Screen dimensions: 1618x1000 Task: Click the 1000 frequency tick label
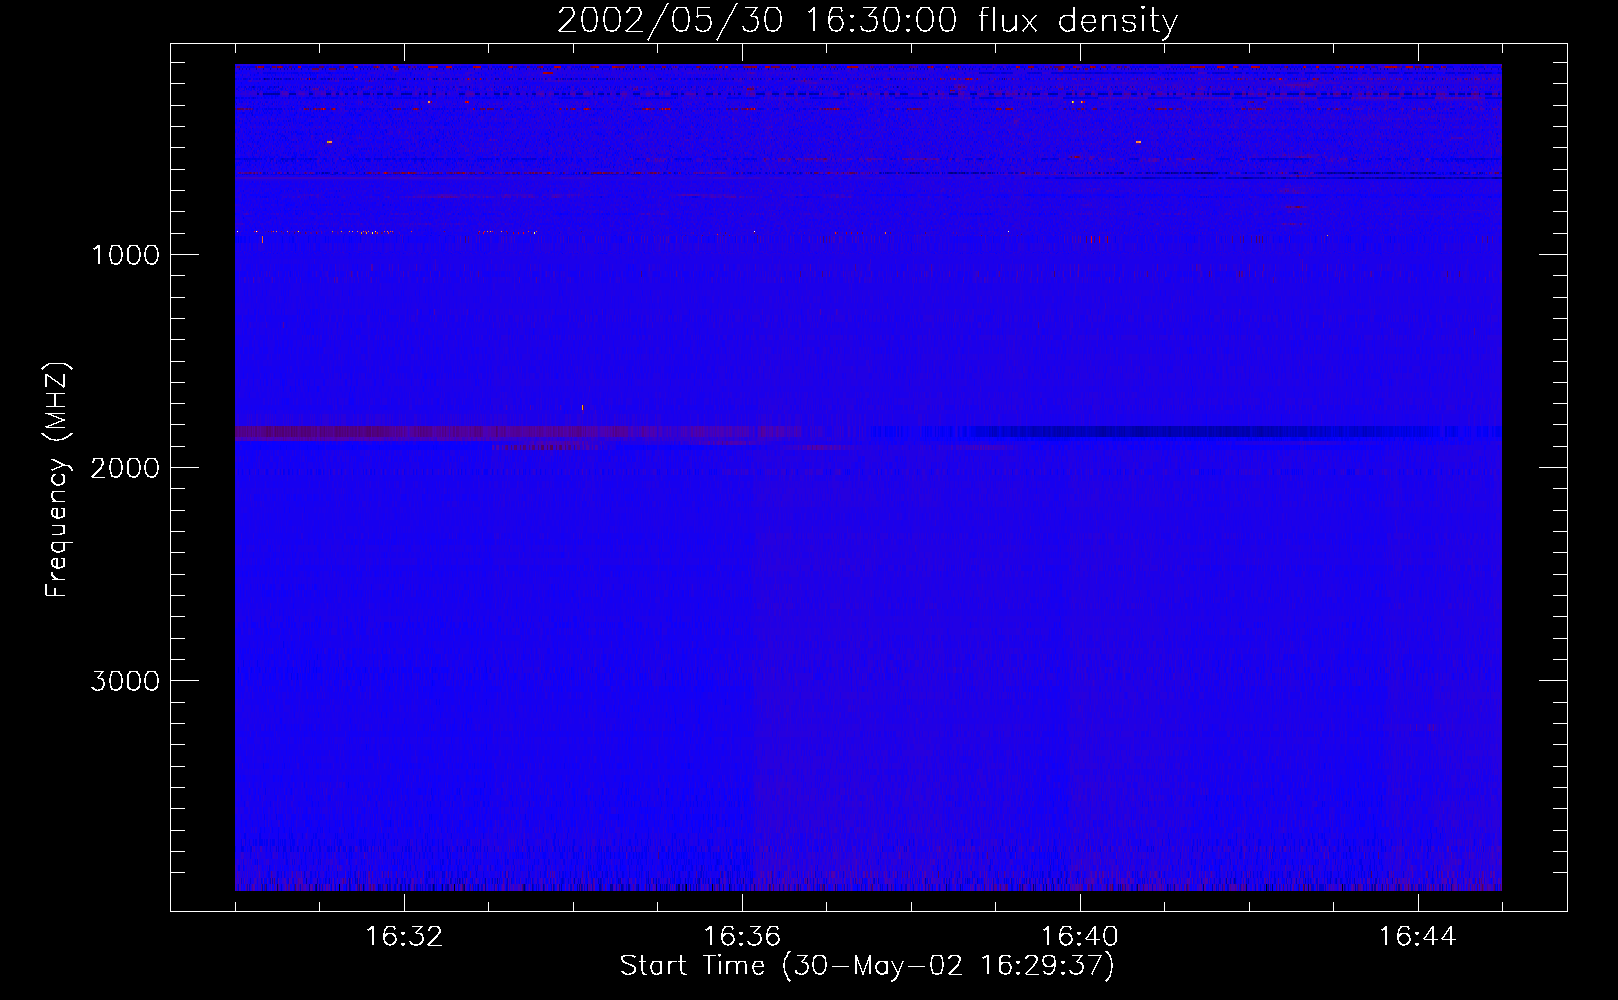point(125,255)
